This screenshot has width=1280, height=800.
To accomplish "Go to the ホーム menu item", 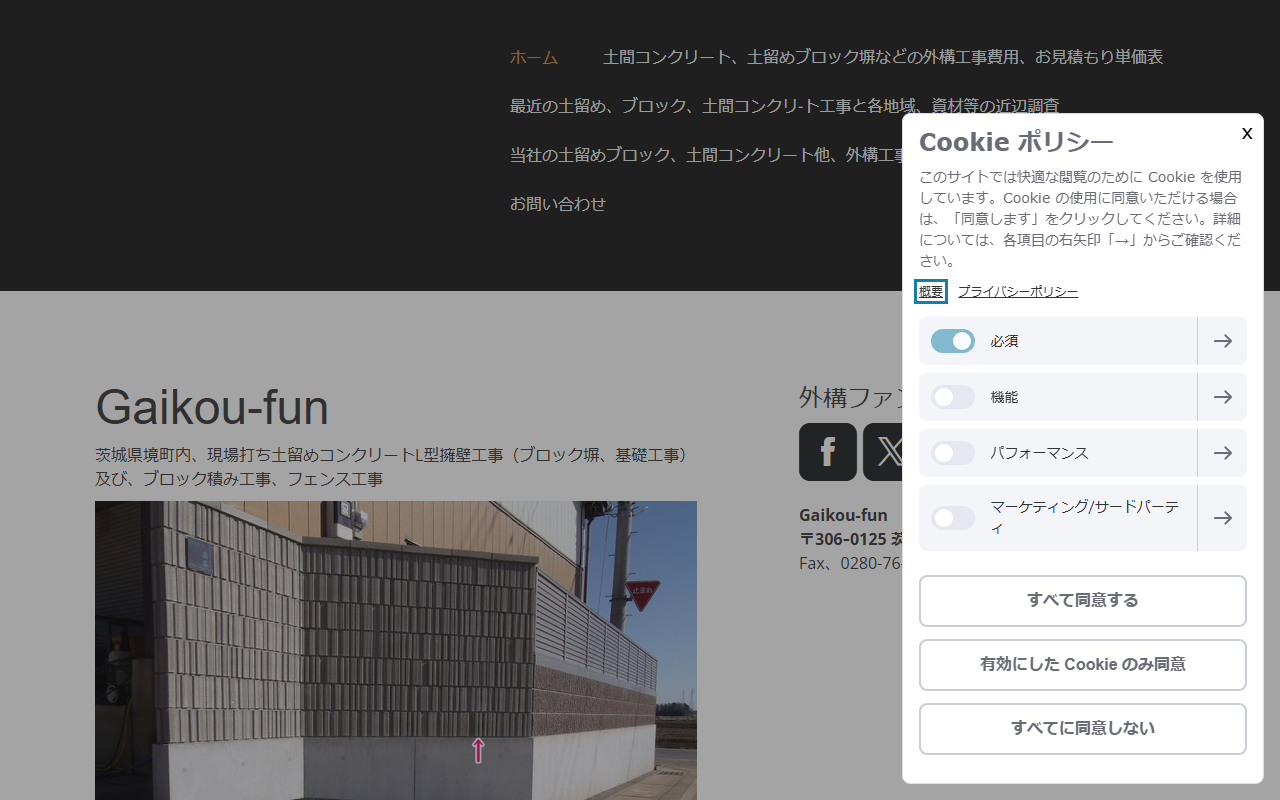I will 534,57.
